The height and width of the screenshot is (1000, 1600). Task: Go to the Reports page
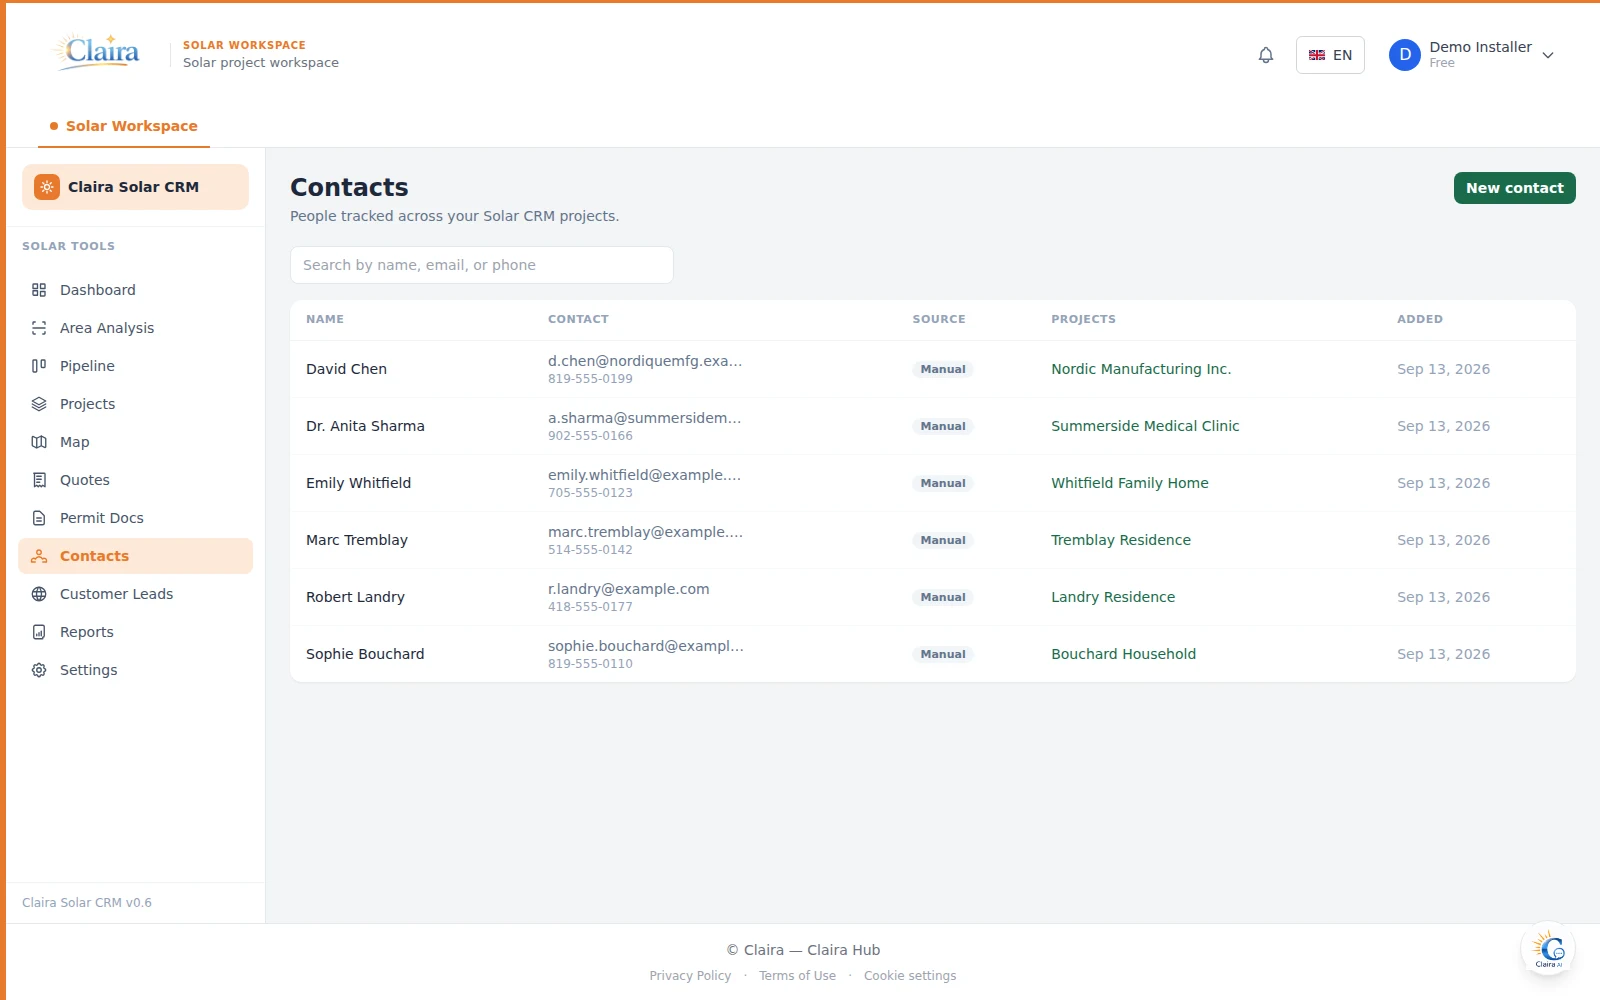tap(135, 632)
